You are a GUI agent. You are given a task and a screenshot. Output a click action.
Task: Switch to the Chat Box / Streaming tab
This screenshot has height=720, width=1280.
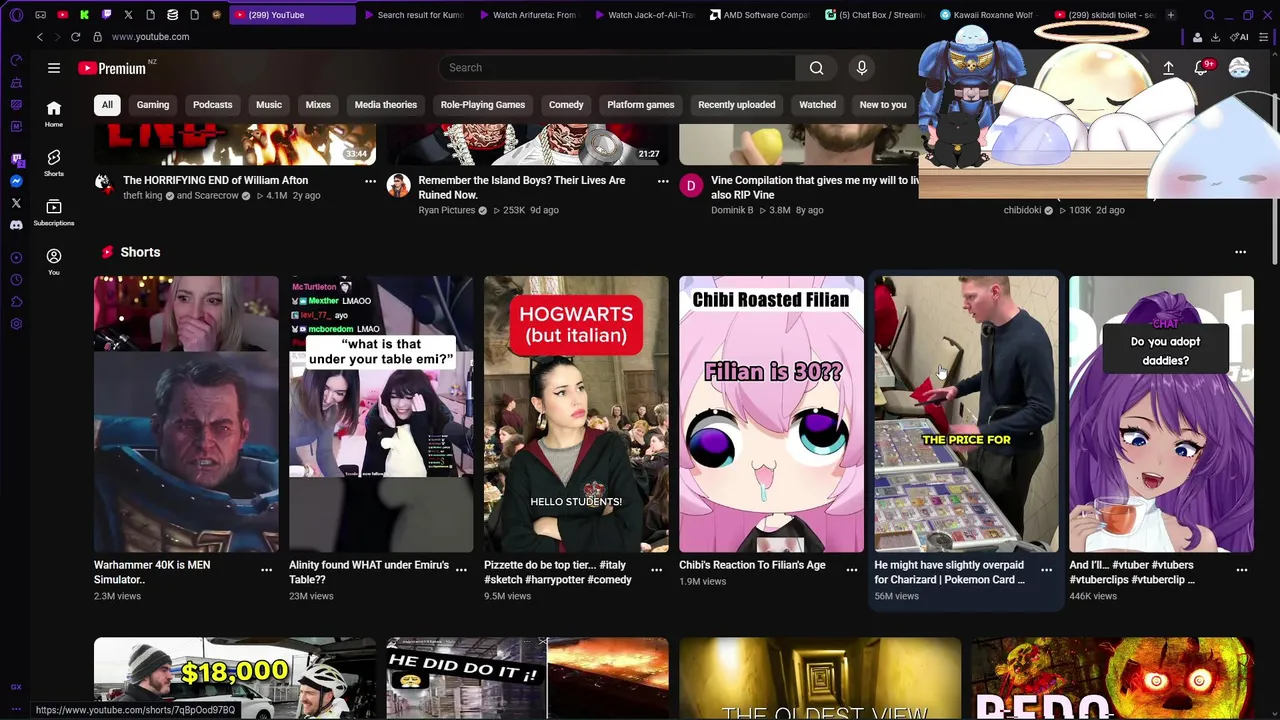coord(876,15)
